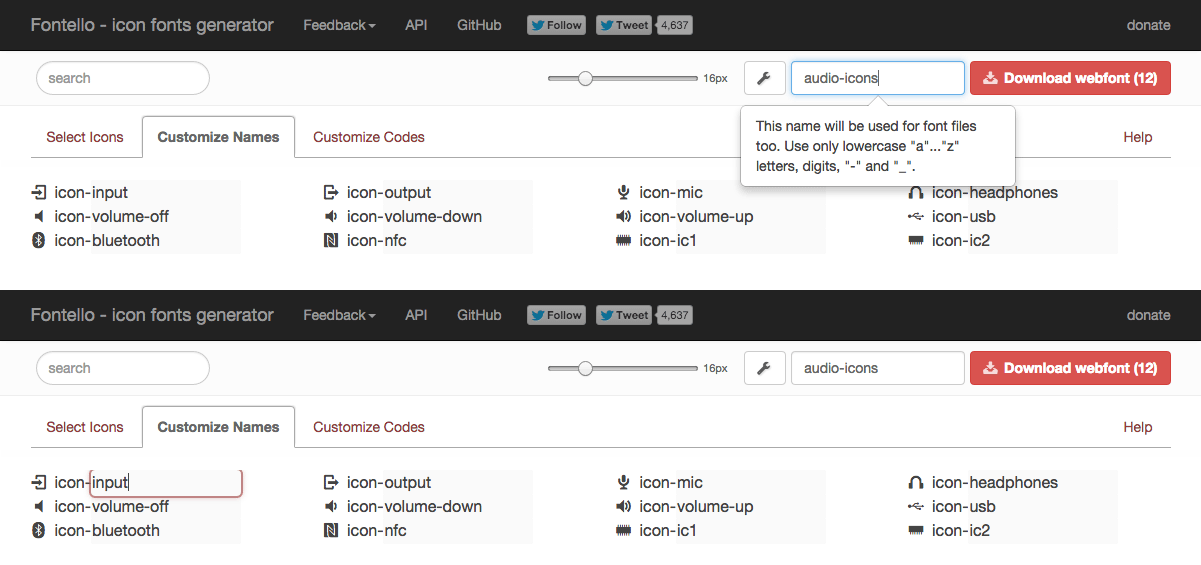Viewport: 1201px width, 565px height.
Task: Click the volume-off speaker glyph in upper page copy
Action: pyautogui.click(x=39, y=217)
